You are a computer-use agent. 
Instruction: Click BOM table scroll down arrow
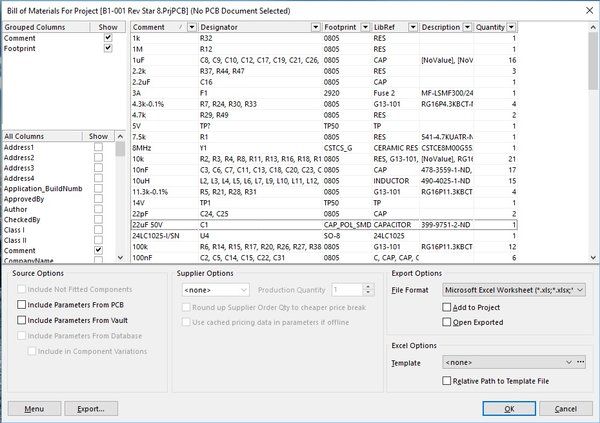coord(593,258)
